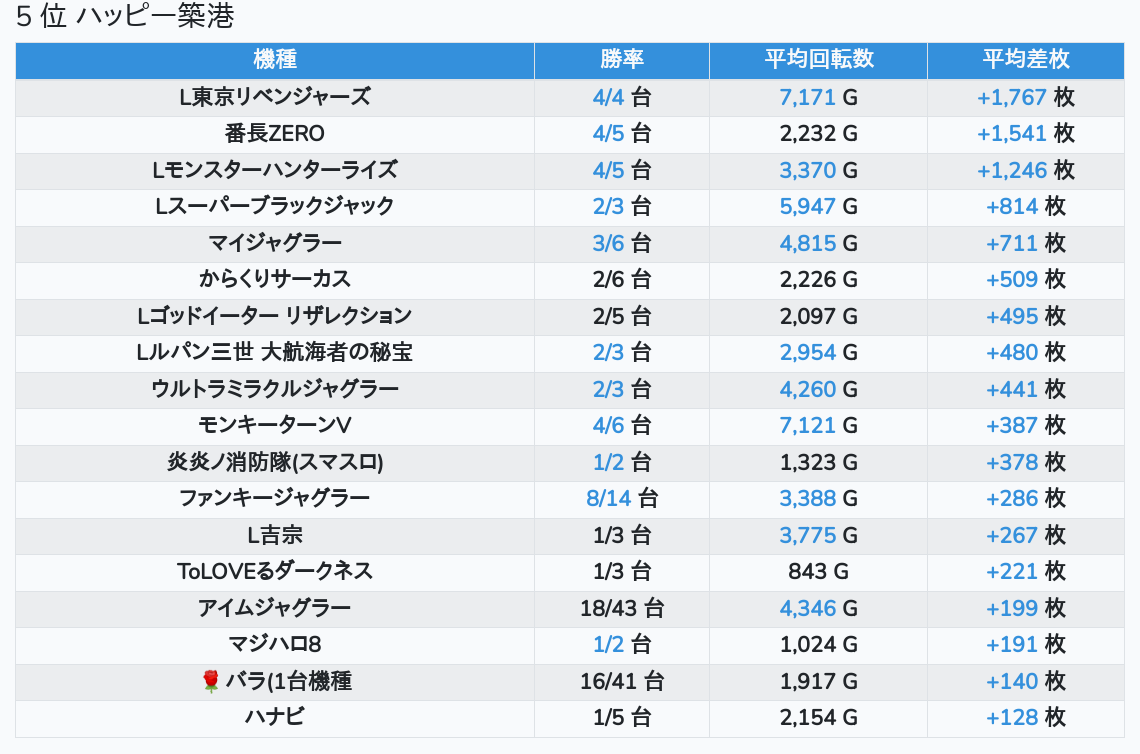This screenshot has width=1140, height=754.
Task: Click win rate 16/41 台 value
Action: pos(622,681)
